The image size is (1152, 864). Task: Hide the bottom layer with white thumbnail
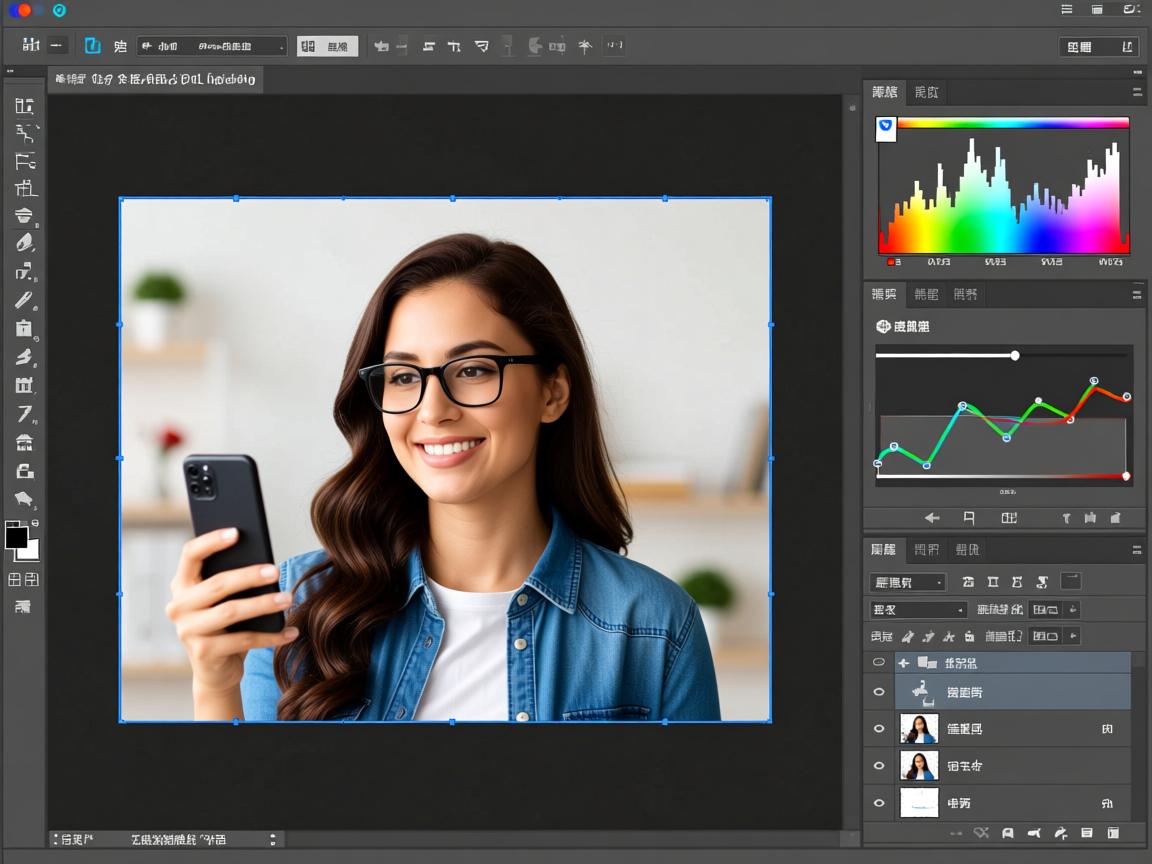point(879,802)
